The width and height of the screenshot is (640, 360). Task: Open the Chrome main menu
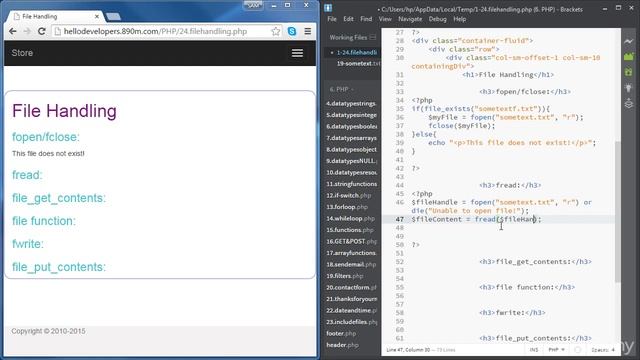tap(307, 31)
